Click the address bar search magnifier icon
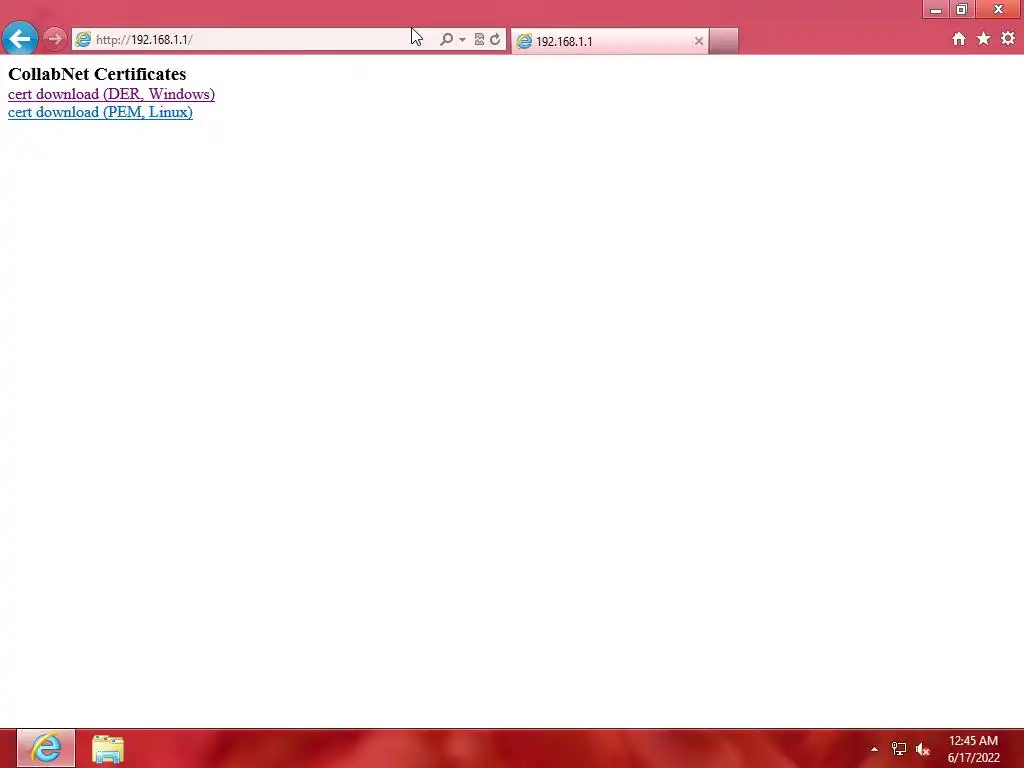 pyautogui.click(x=446, y=39)
